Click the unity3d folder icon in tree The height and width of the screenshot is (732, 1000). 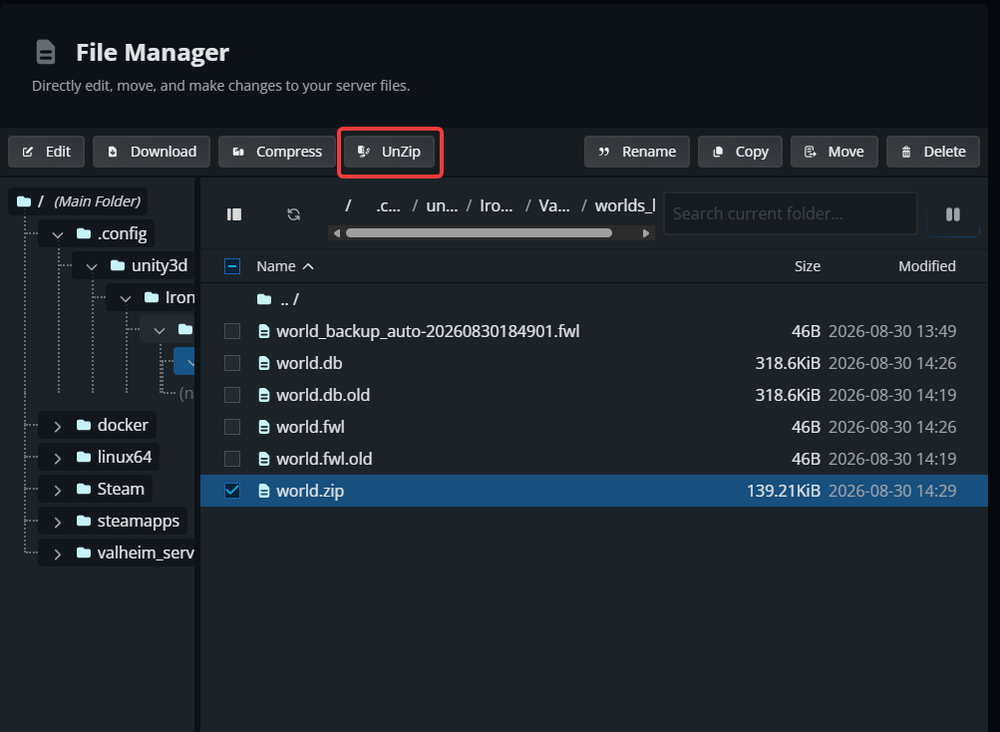click(x=117, y=265)
